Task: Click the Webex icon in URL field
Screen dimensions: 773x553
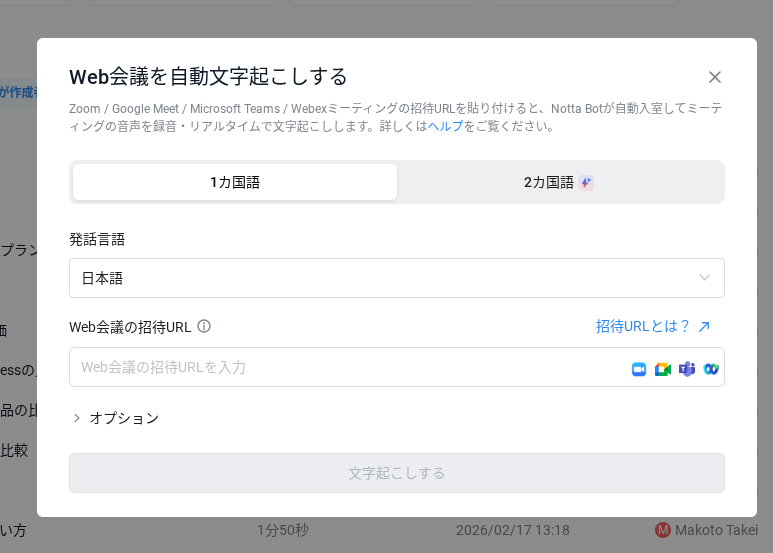Action: [711, 369]
